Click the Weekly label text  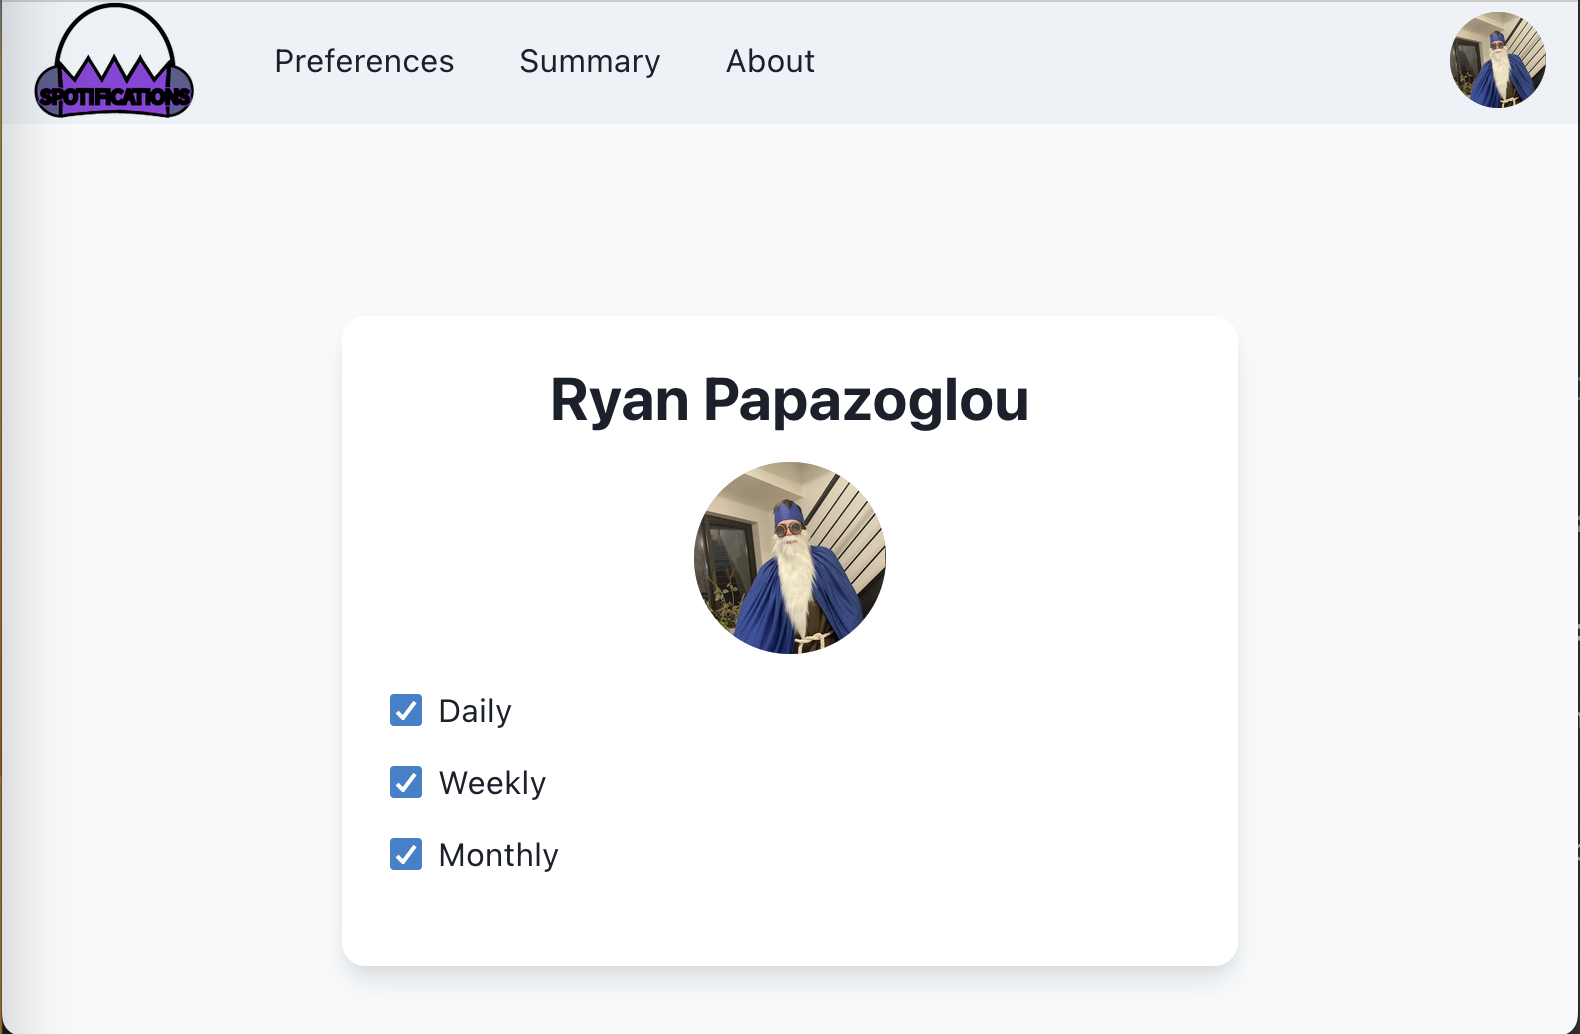tap(493, 783)
